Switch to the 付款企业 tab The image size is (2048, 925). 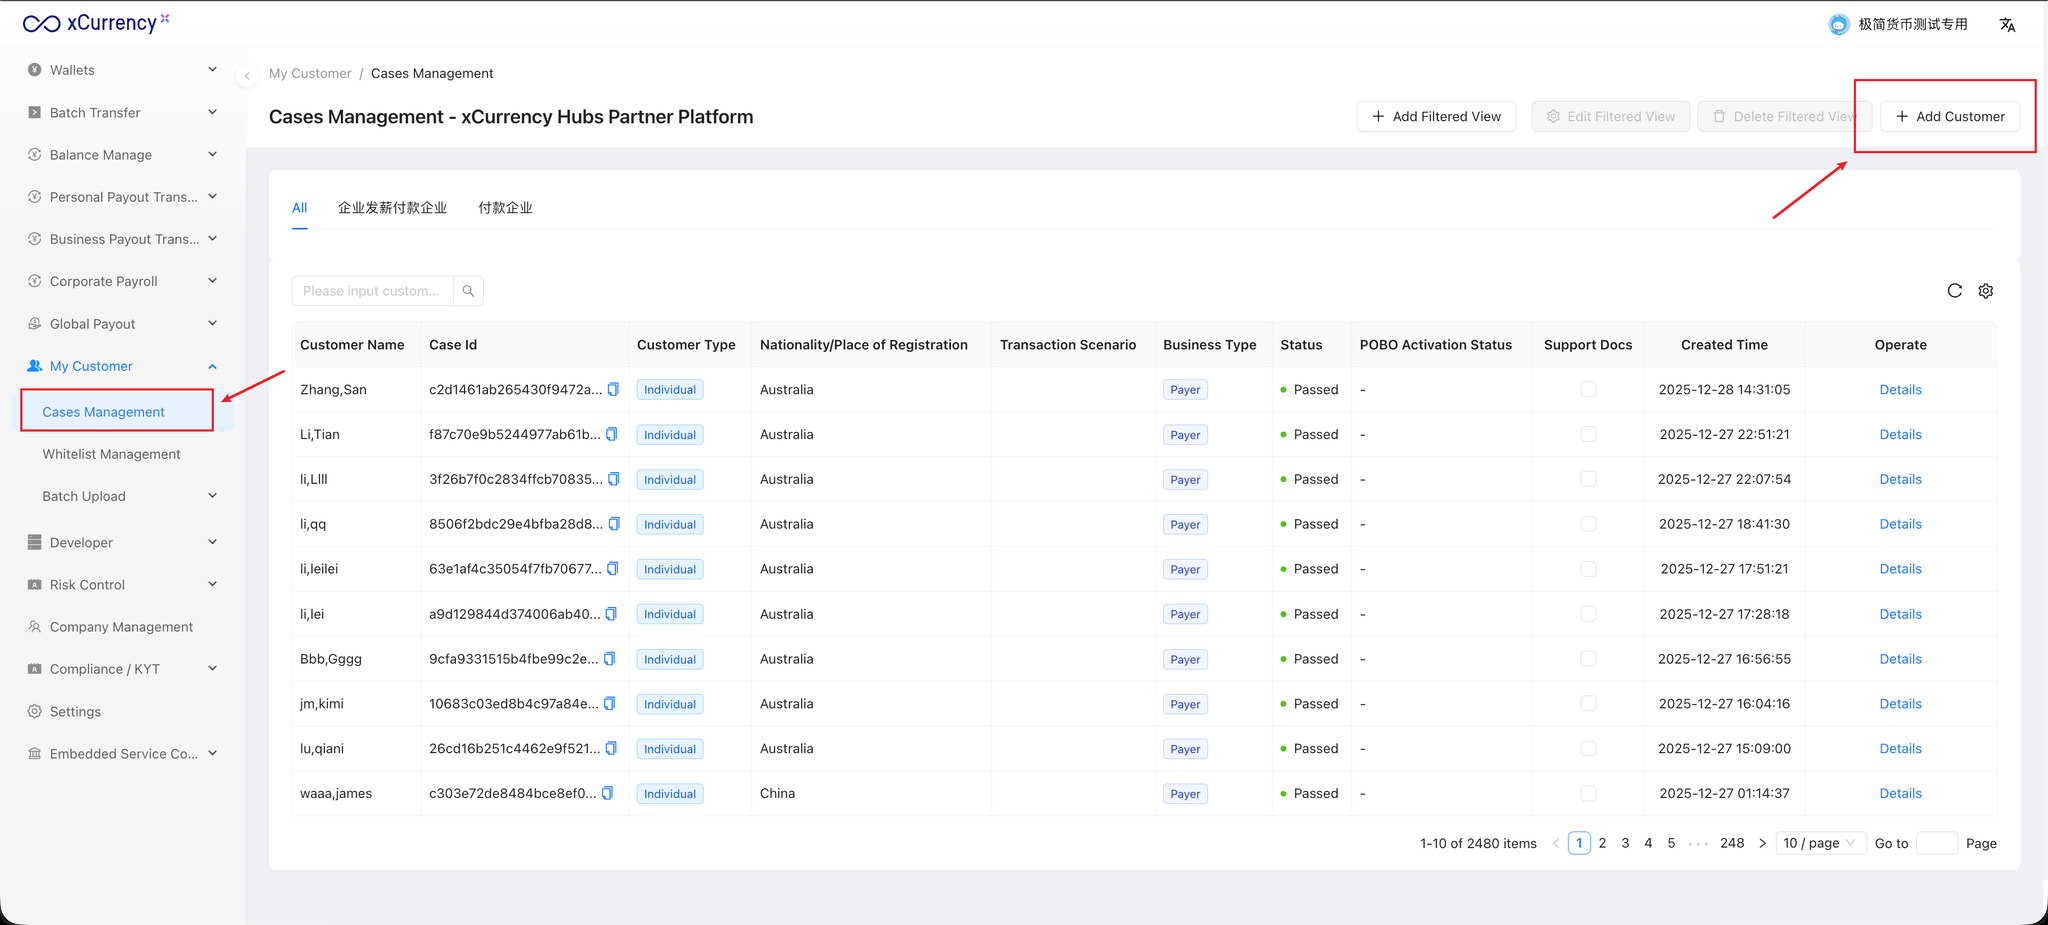pos(505,208)
